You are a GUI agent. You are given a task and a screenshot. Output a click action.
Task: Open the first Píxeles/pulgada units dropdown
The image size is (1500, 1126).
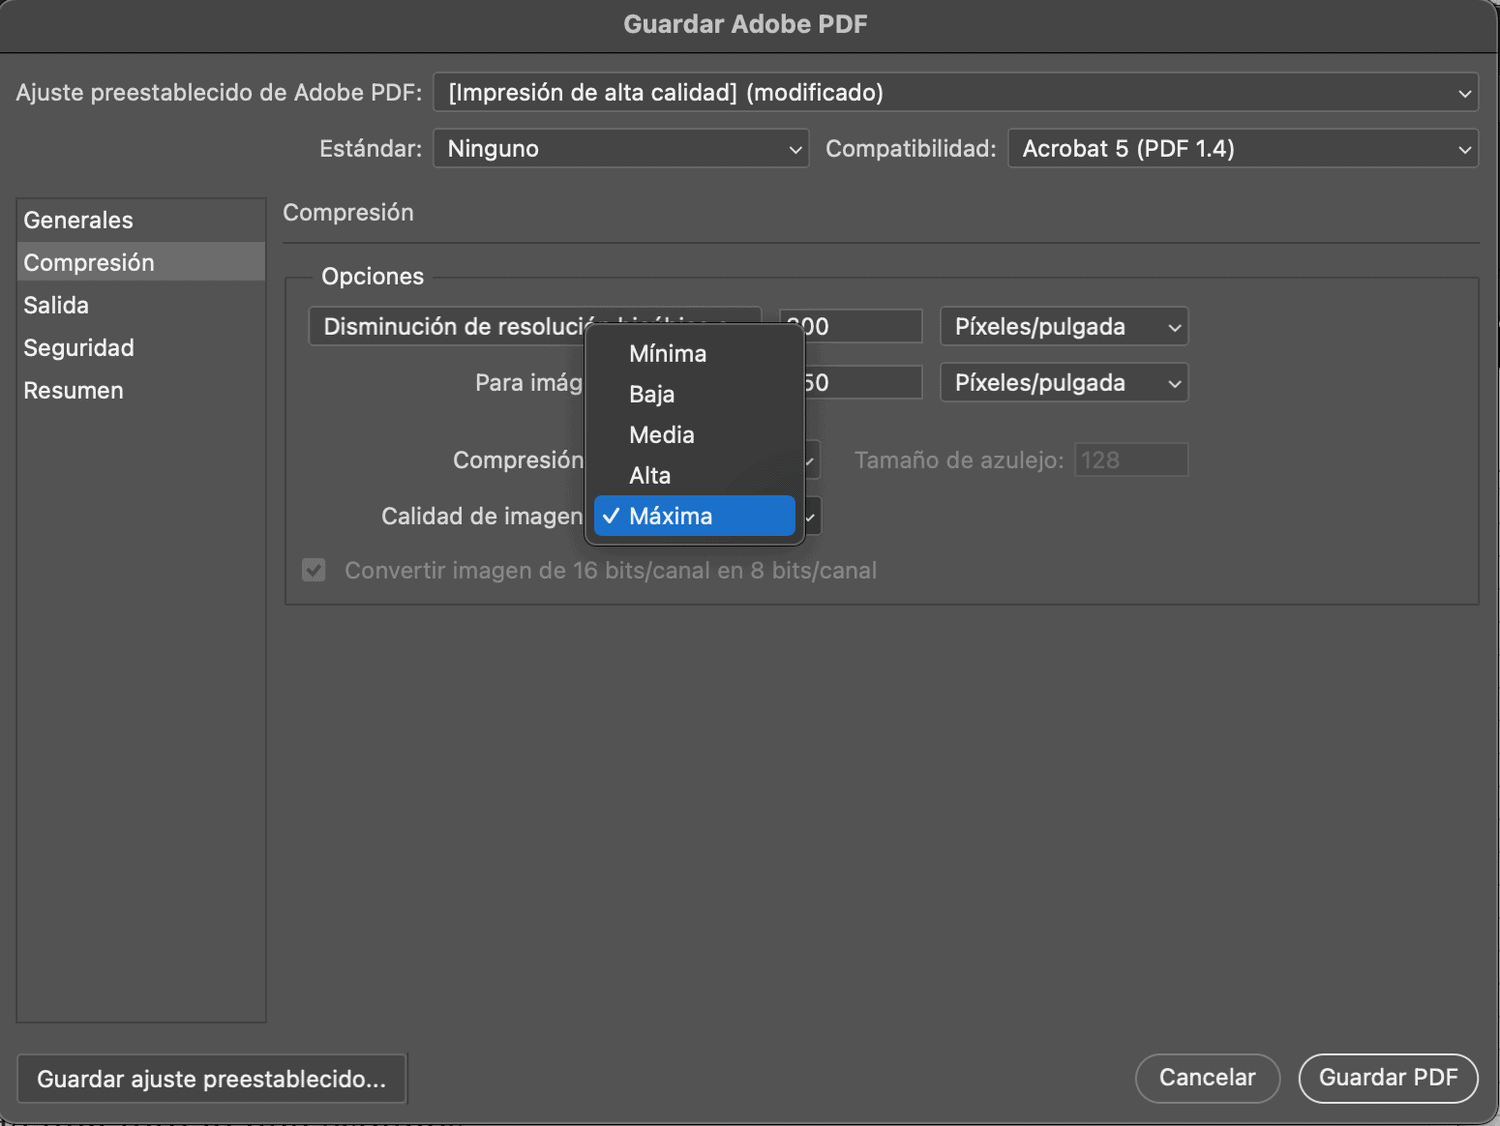click(x=1064, y=327)
